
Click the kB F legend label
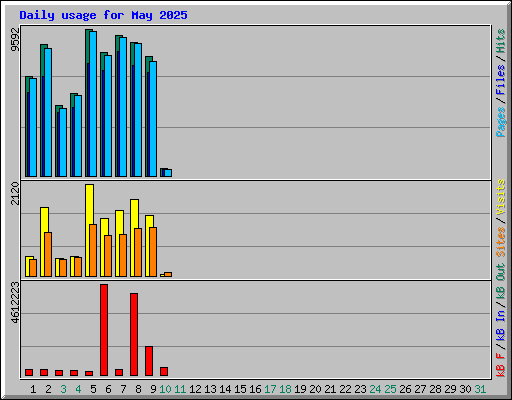click(x=500, y=365)
